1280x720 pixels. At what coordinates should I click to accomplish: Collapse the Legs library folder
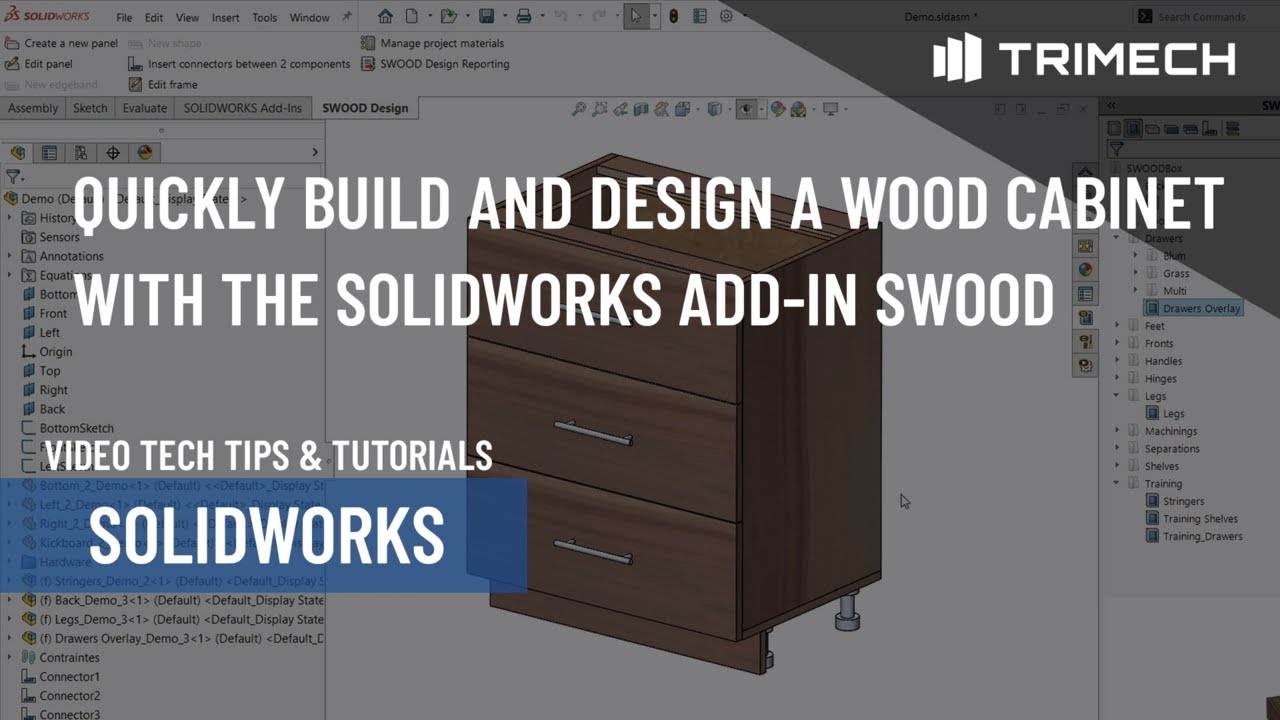tap(1117, 396)
